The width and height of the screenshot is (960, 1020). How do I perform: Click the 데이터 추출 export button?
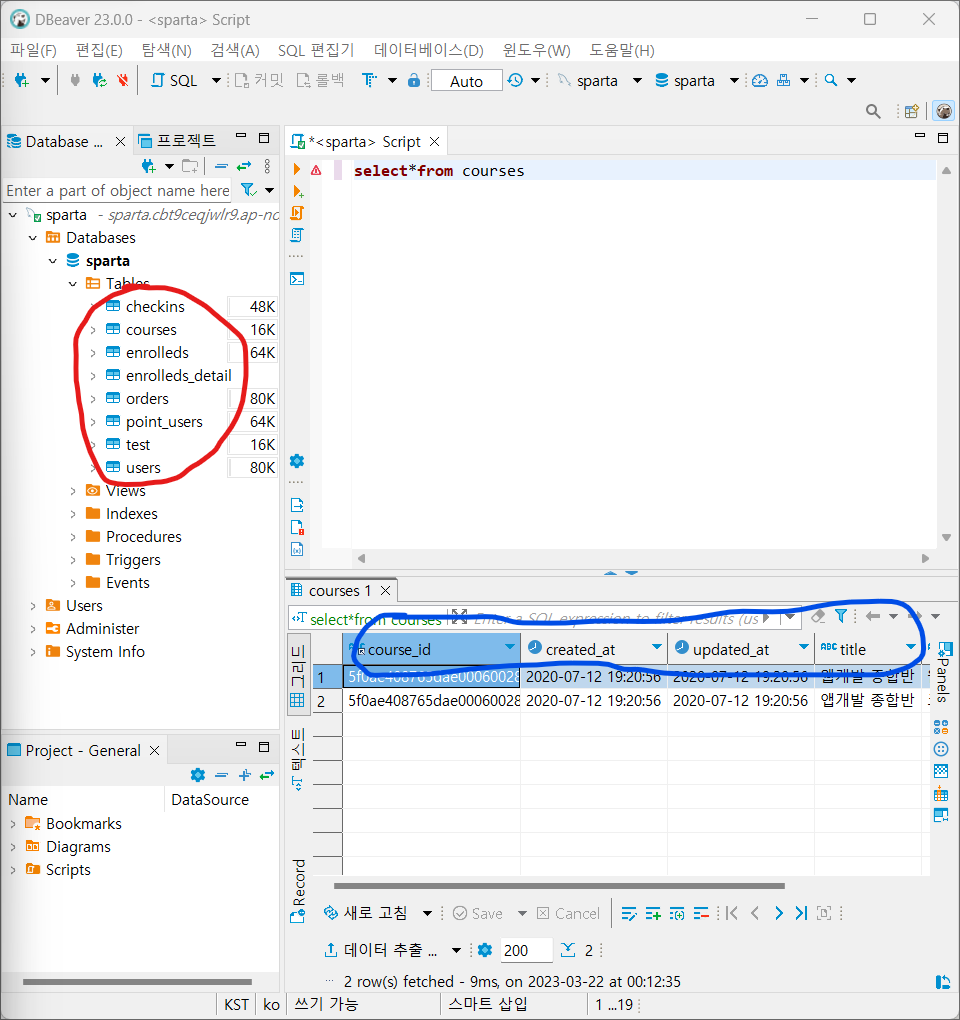381,950
